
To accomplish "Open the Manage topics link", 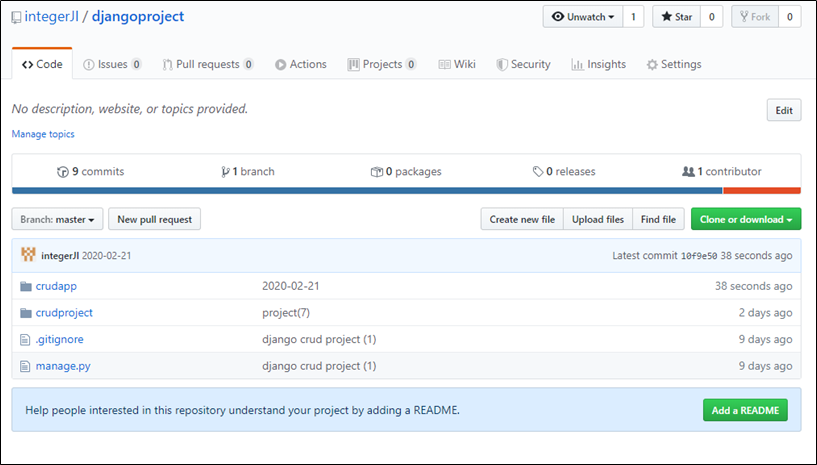I will 43,134.
